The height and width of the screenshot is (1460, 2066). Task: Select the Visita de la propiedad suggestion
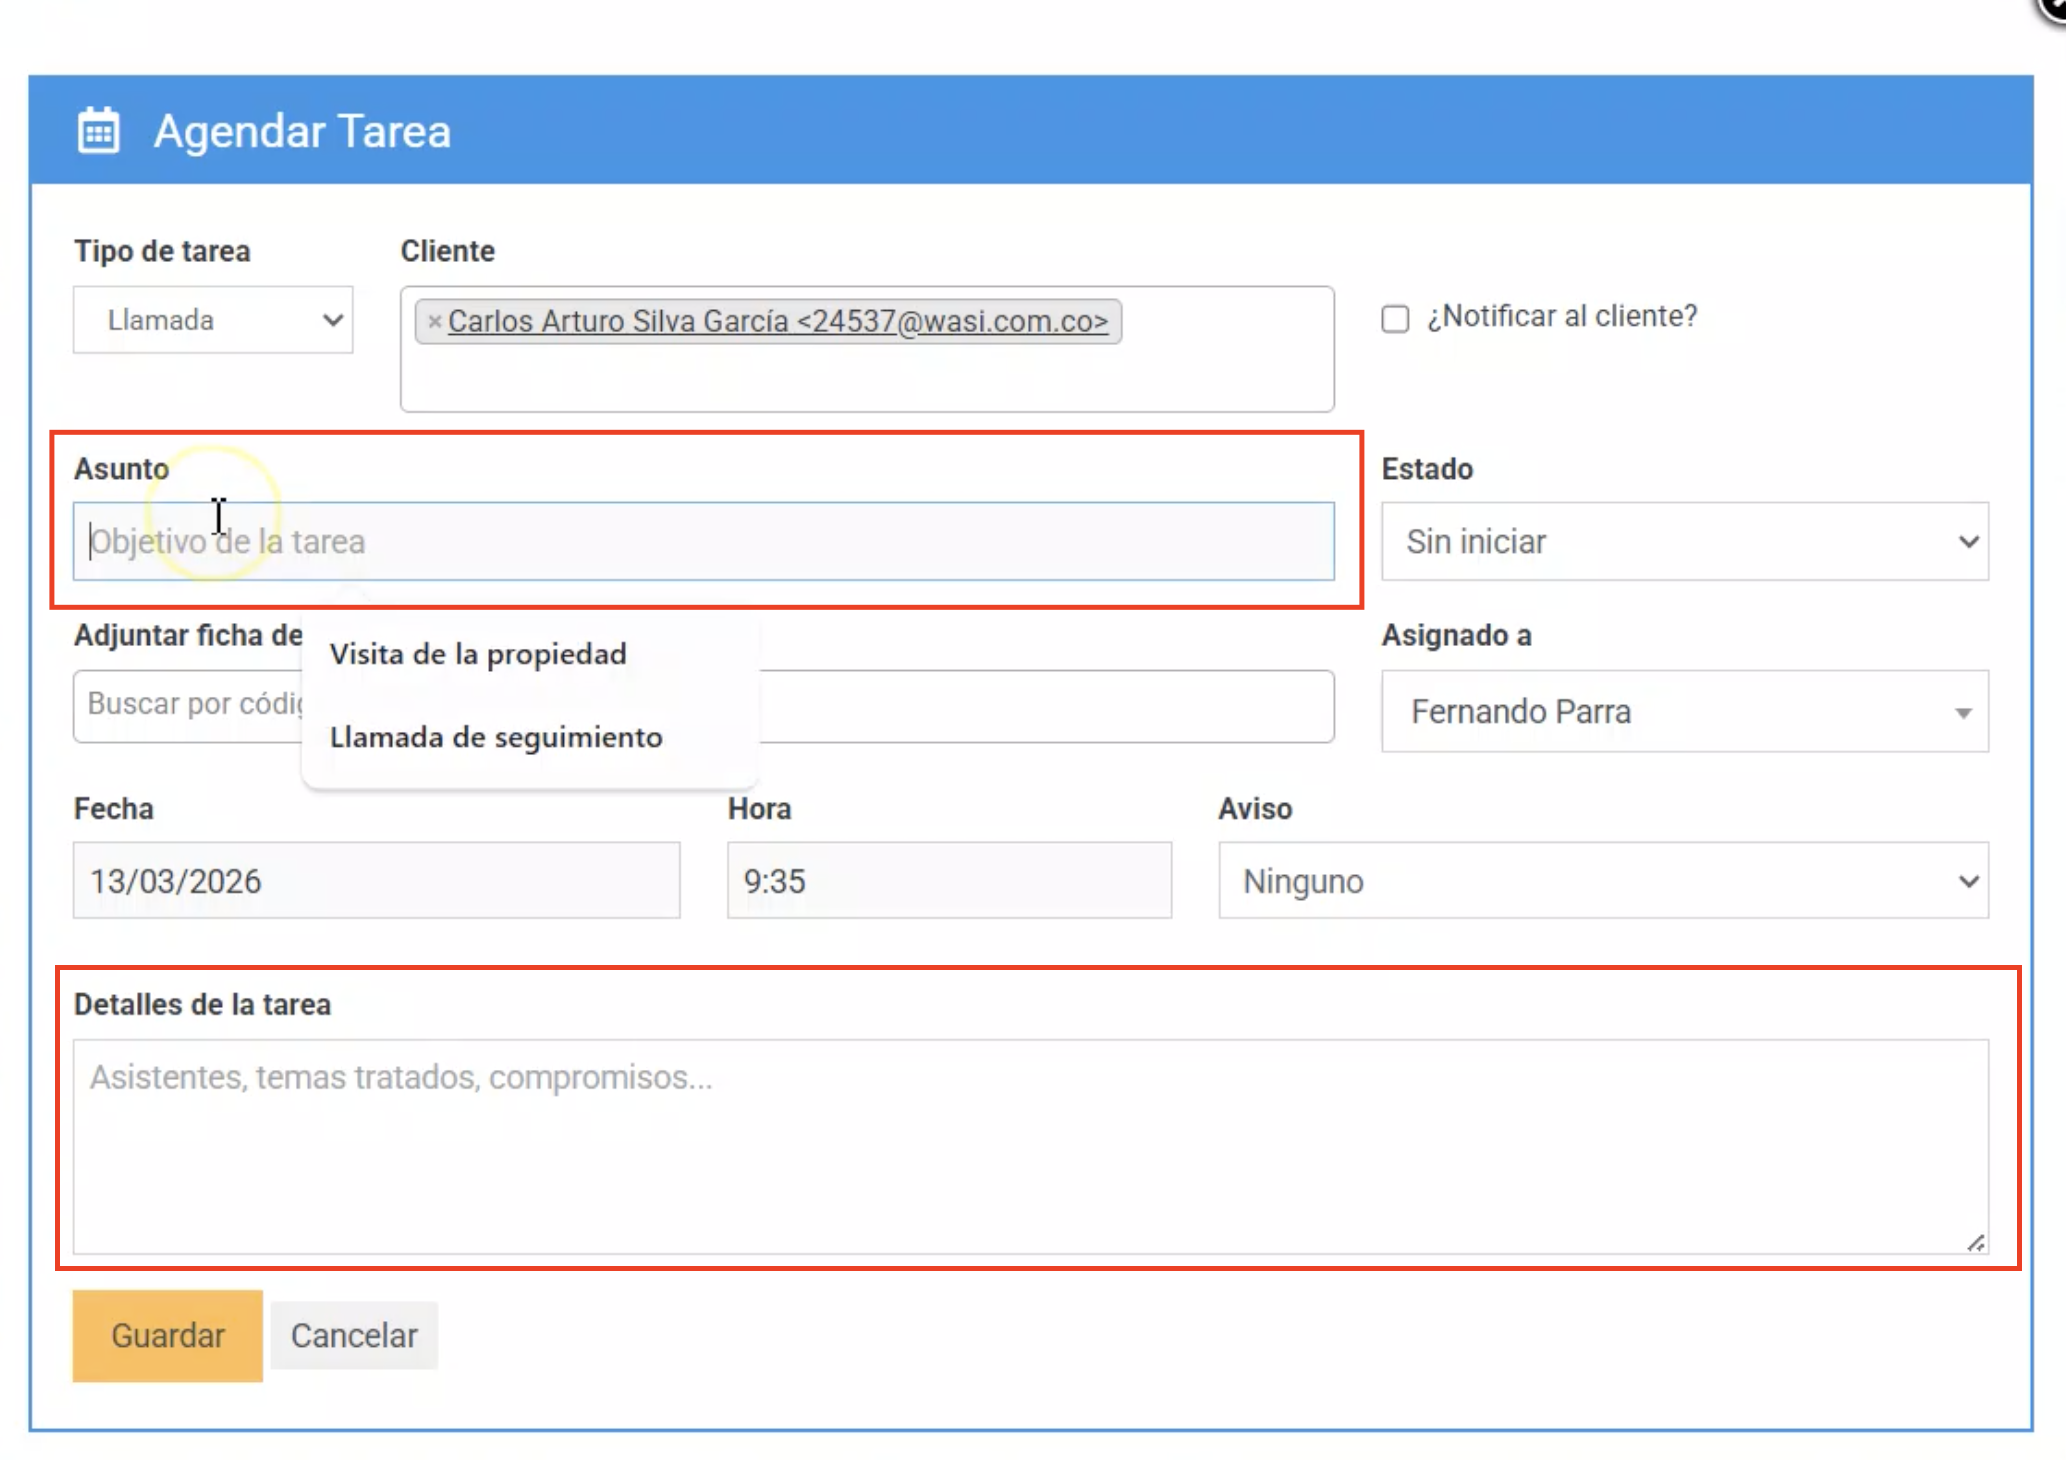click(478, 654)
